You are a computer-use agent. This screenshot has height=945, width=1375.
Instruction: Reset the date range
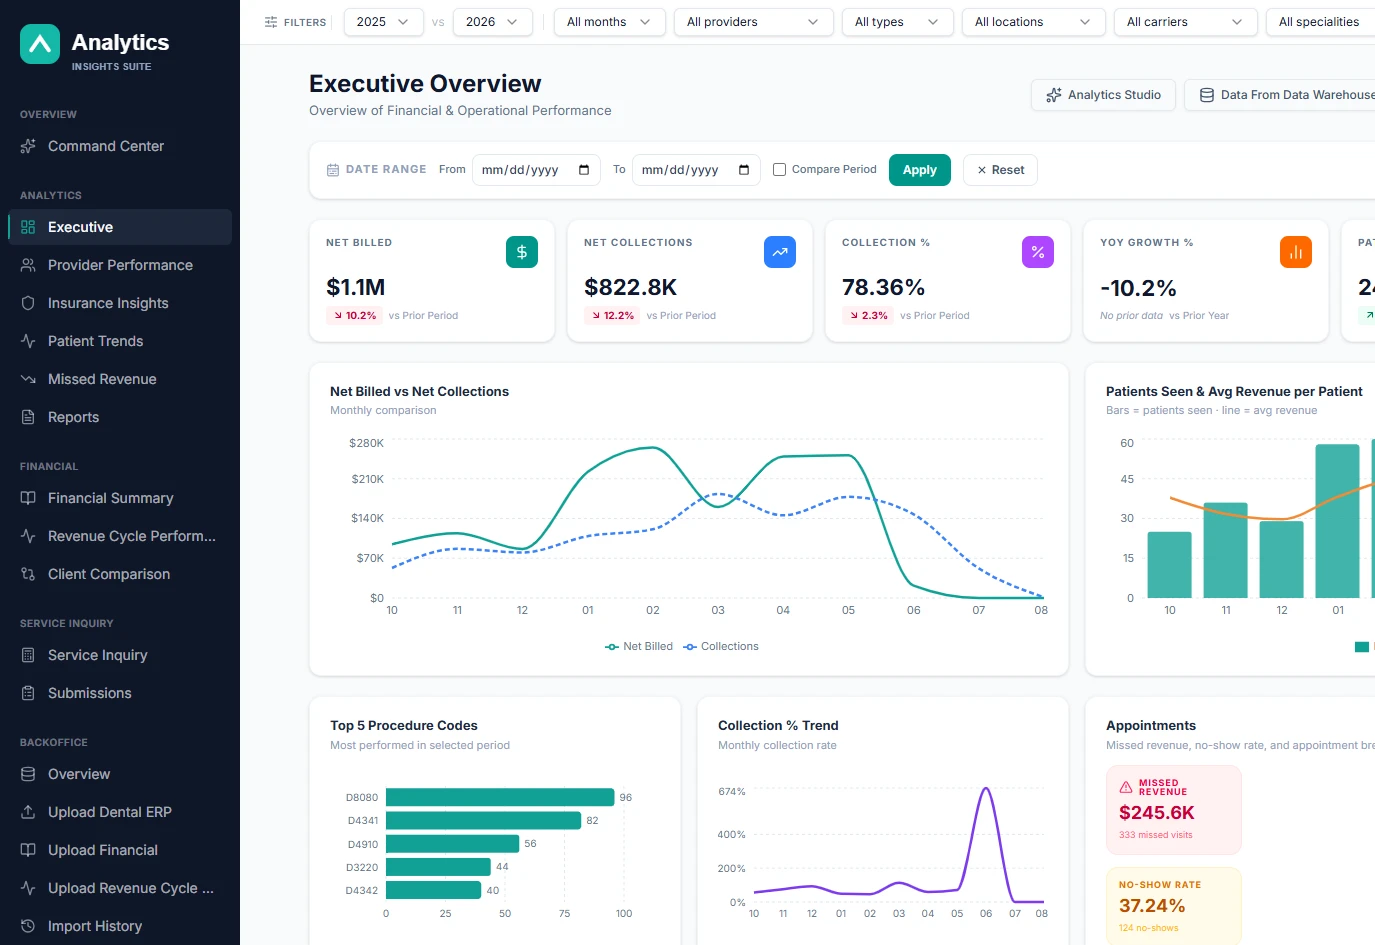coord(1000,170)
